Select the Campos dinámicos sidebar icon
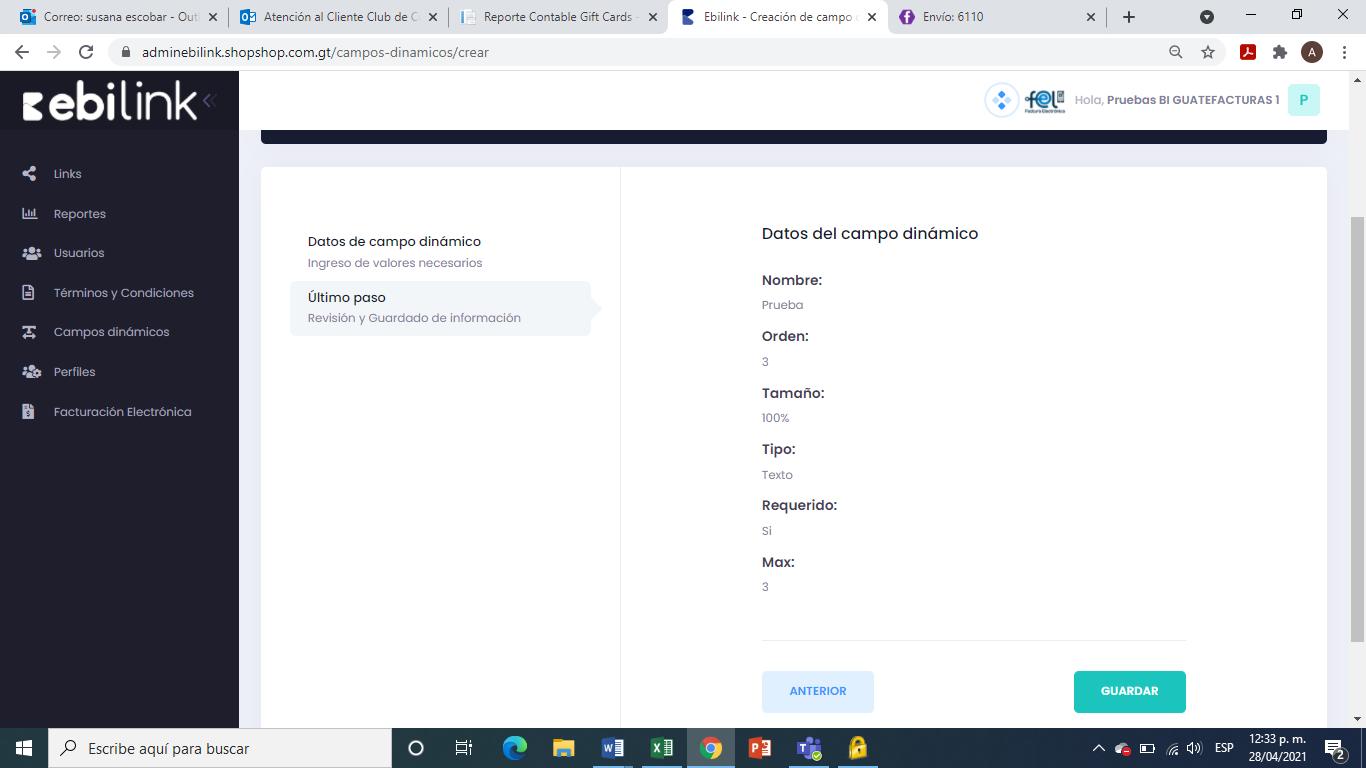Screen dimensions: 1366x768 point(30,332)
